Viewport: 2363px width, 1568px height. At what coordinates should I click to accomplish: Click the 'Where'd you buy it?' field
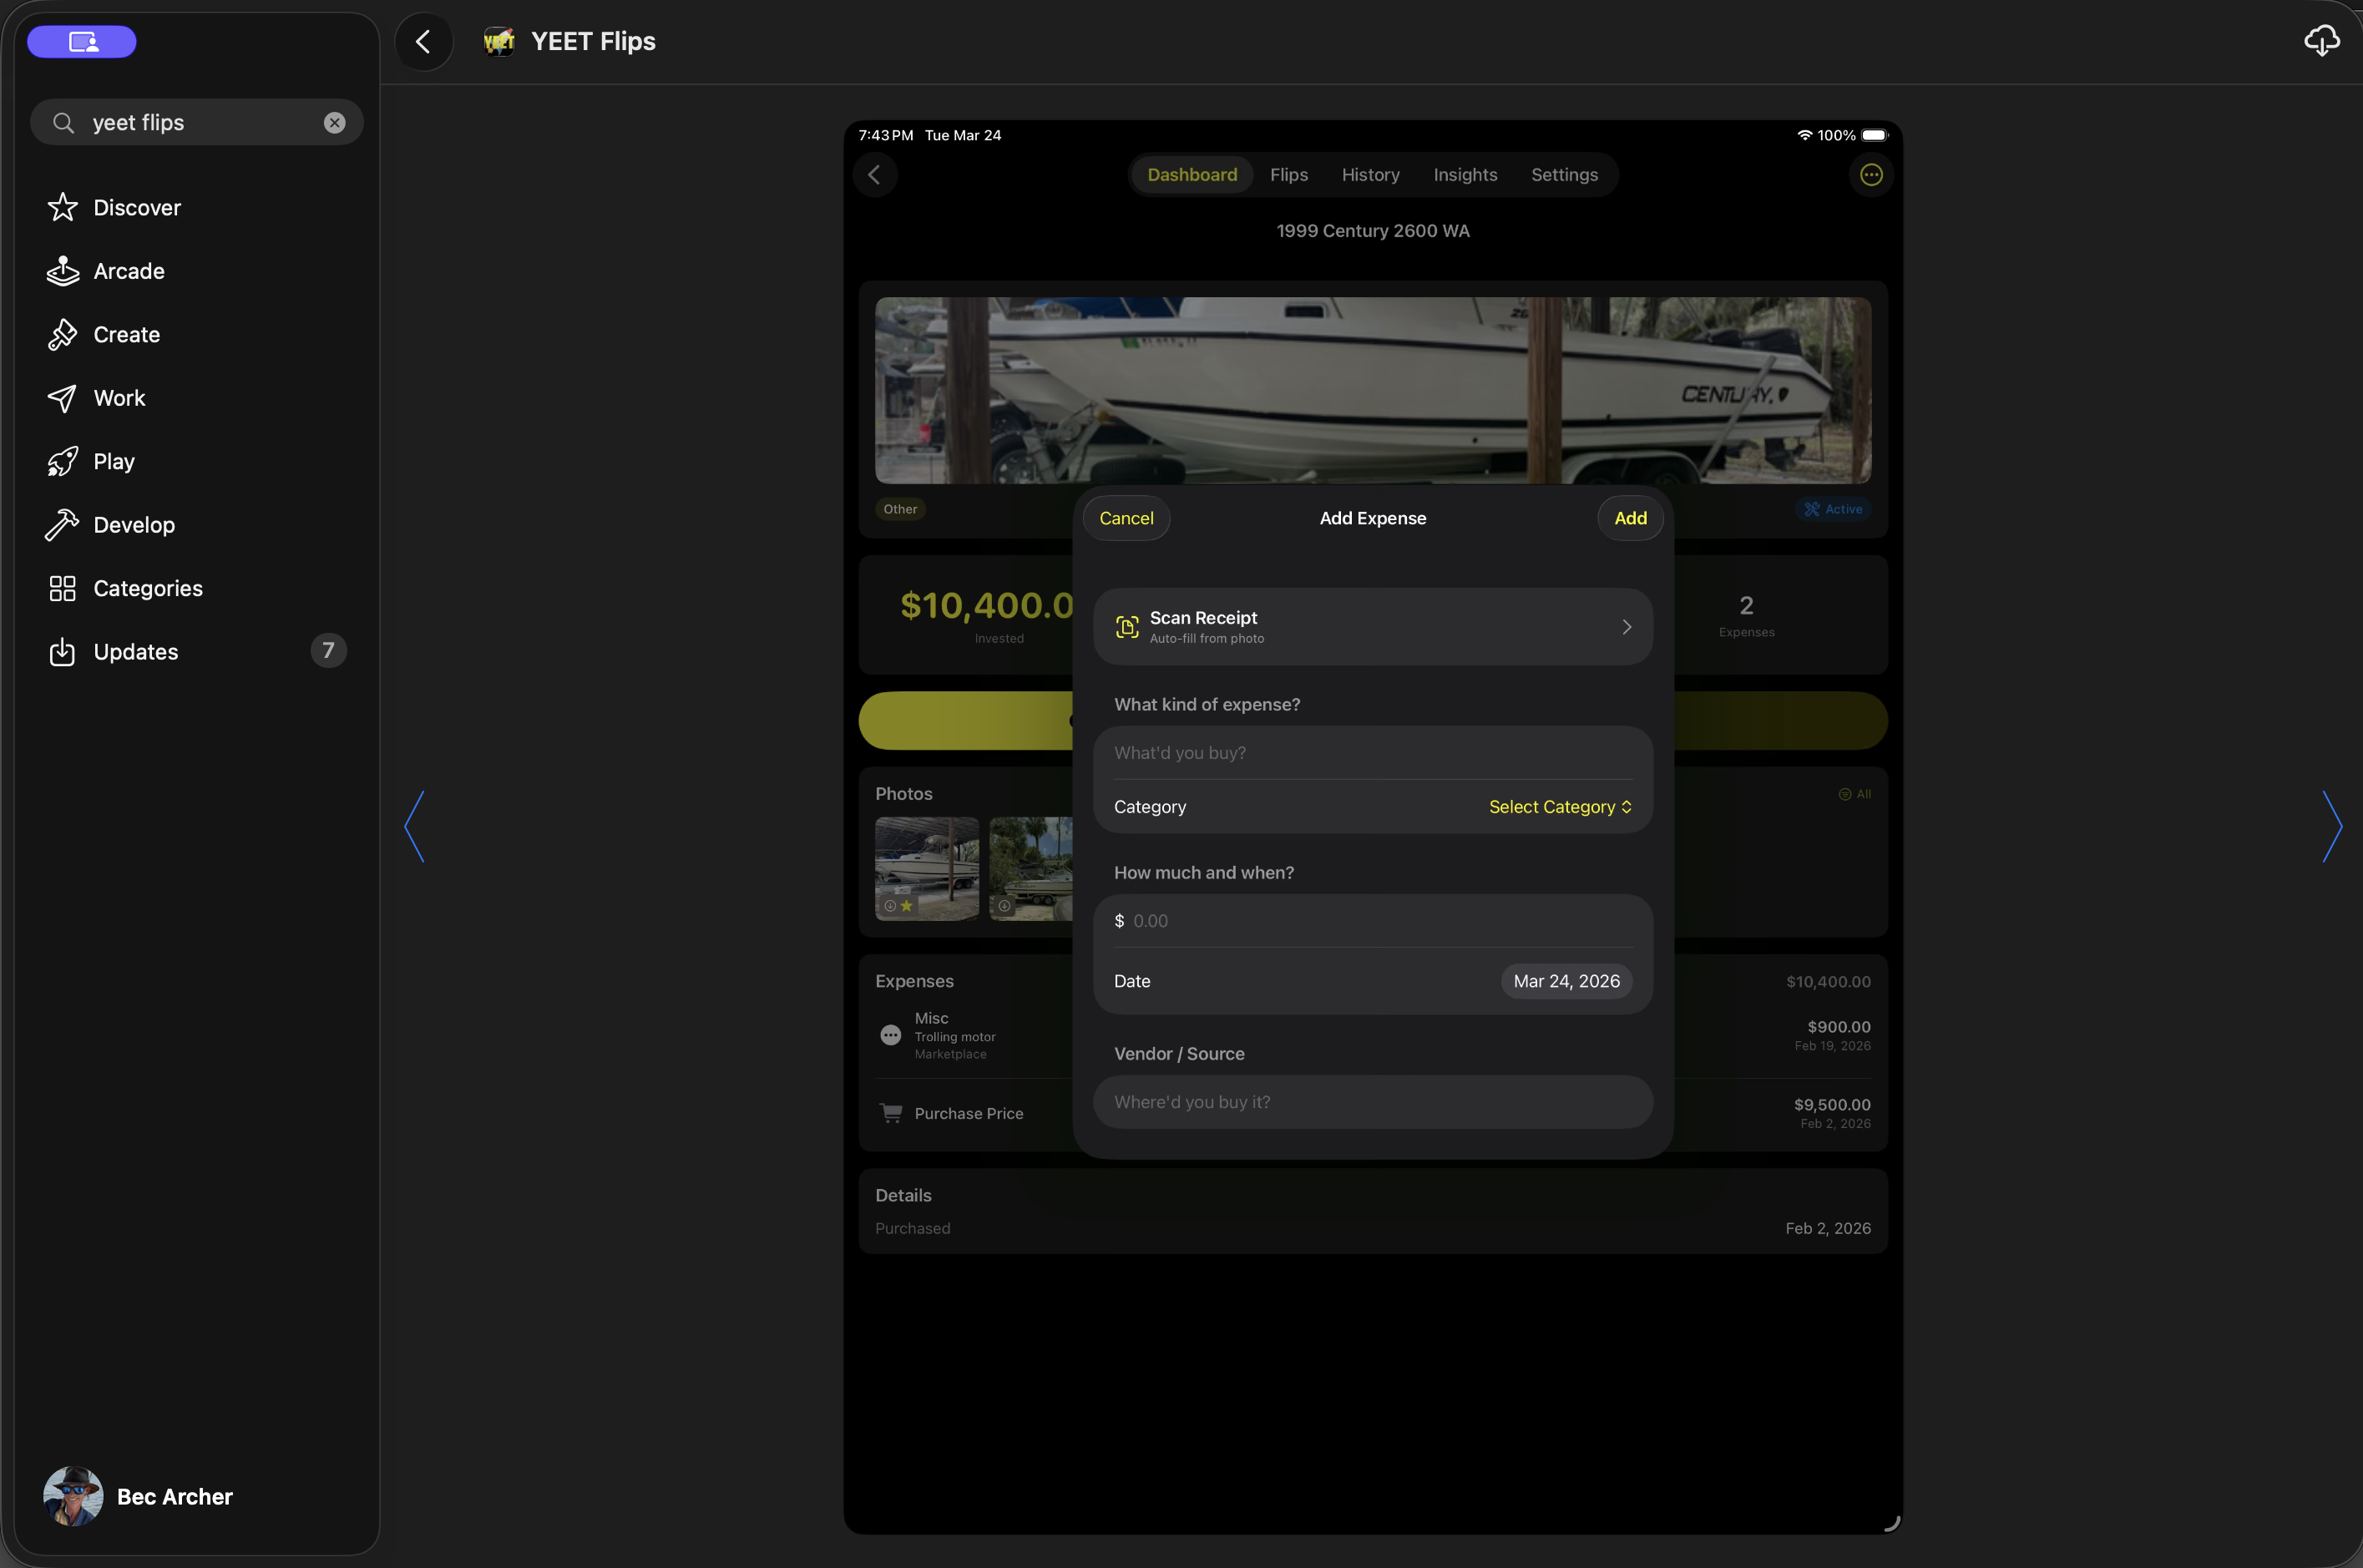click(x=1373, y=1102)
